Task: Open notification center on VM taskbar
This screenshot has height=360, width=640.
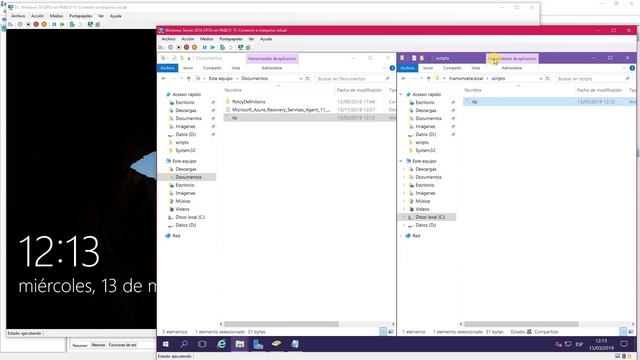Action: coord(624,344)
